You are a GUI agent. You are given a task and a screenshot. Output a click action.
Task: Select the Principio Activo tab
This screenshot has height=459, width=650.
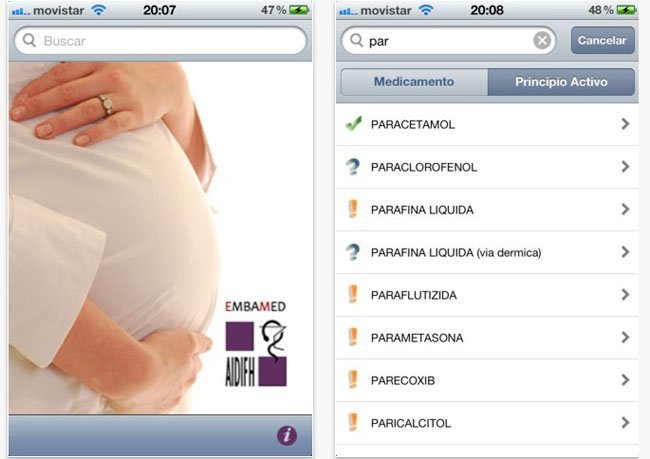(x=561, y=82)
